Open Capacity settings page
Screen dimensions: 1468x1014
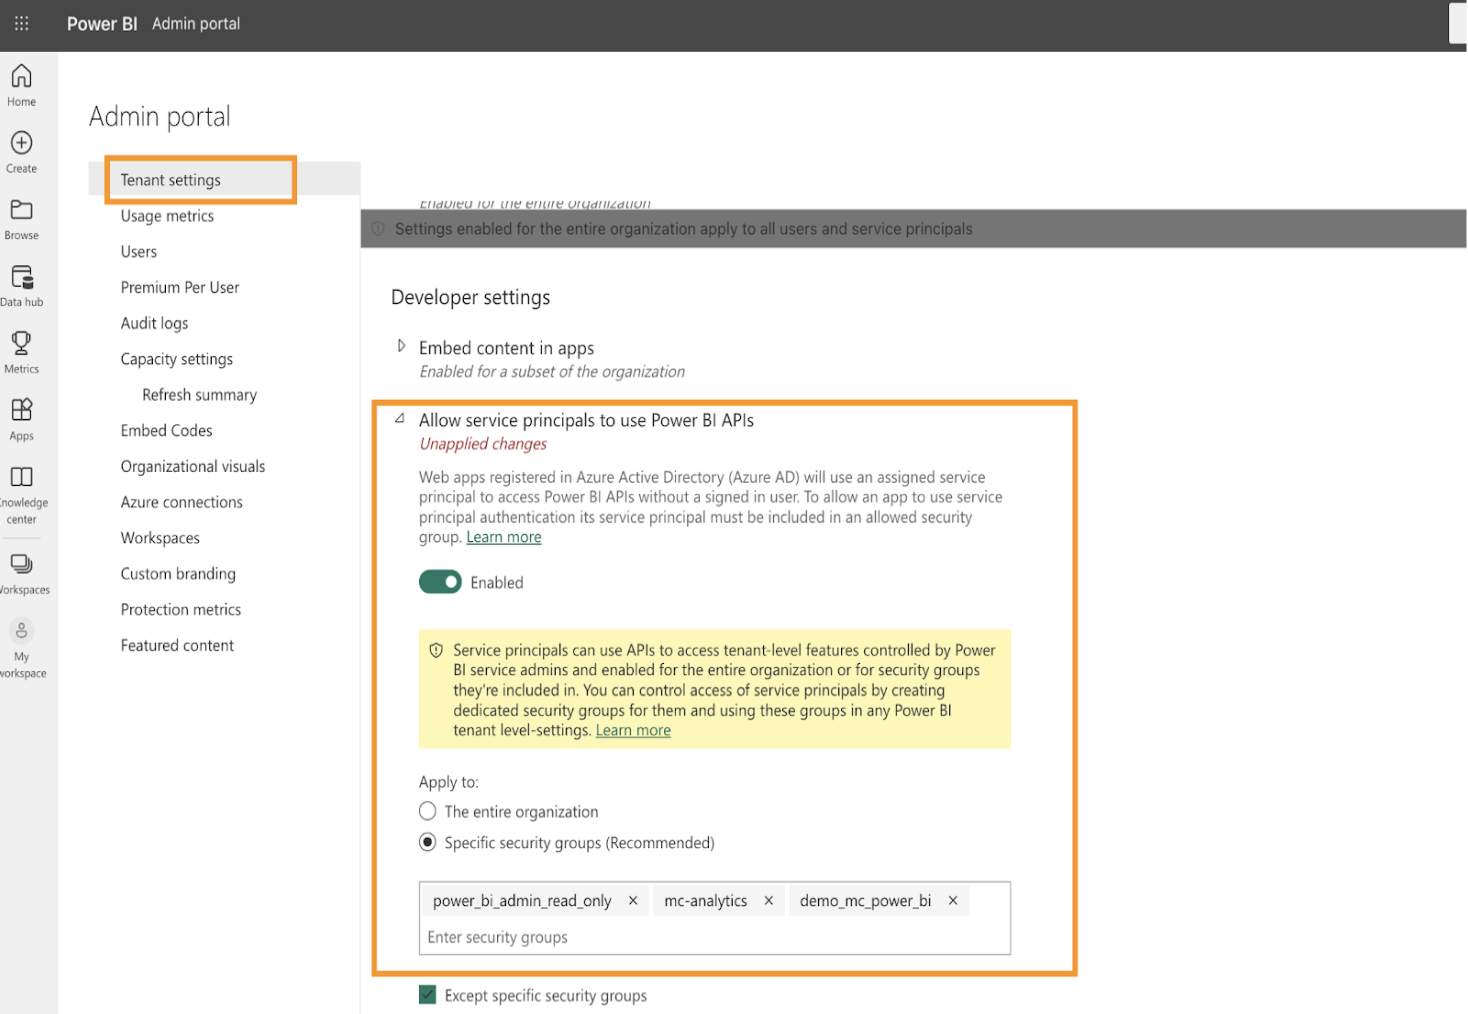click(177, 359)
